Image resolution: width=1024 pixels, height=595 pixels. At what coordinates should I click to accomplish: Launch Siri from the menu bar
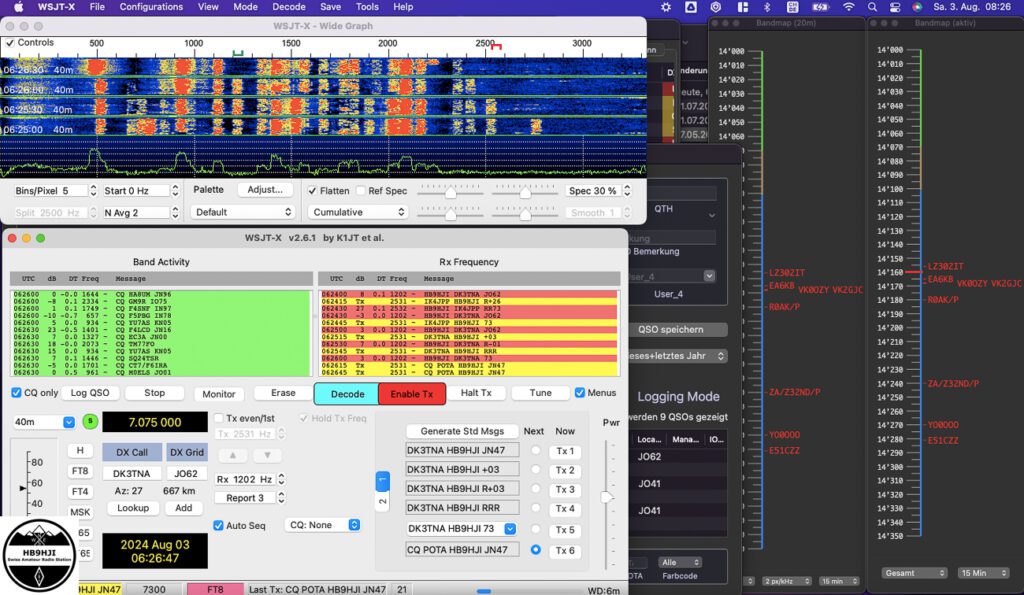(917, 7)
